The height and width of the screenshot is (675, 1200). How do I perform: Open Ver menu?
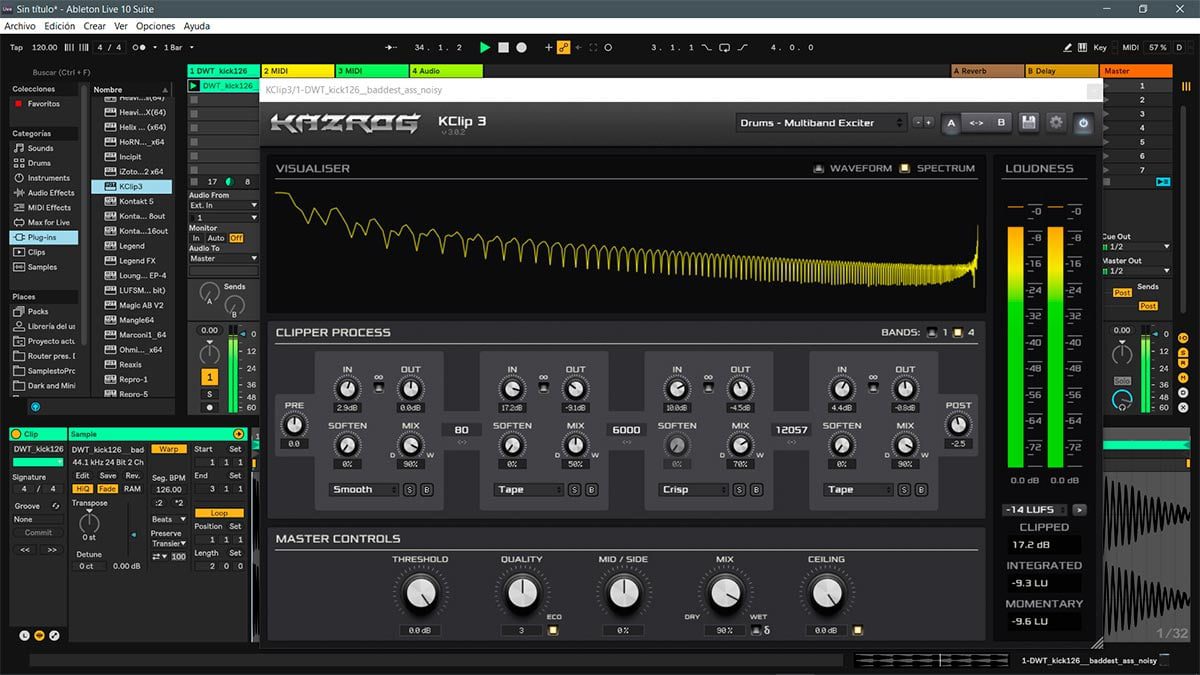click(121, 26)
